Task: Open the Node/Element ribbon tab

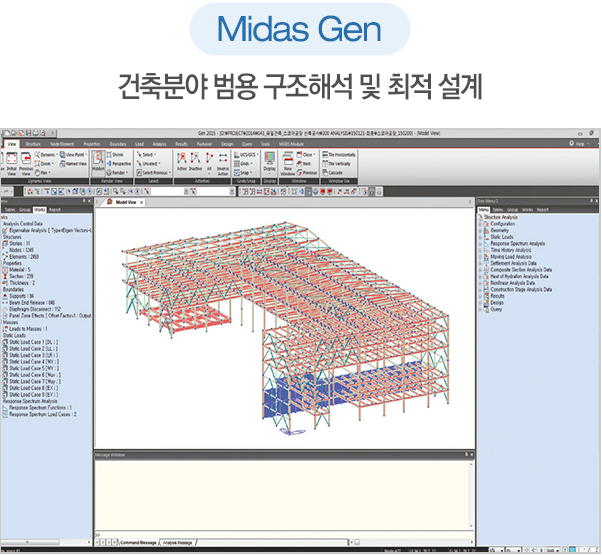Action: click(x=62, y=144)
